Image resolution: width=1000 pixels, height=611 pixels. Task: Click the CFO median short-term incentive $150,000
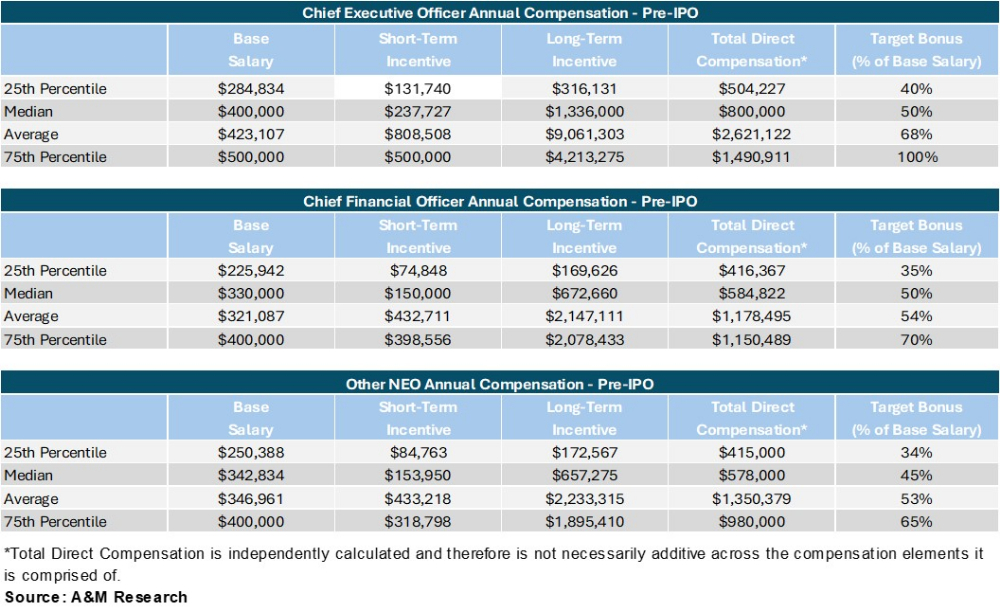[418, 293]
